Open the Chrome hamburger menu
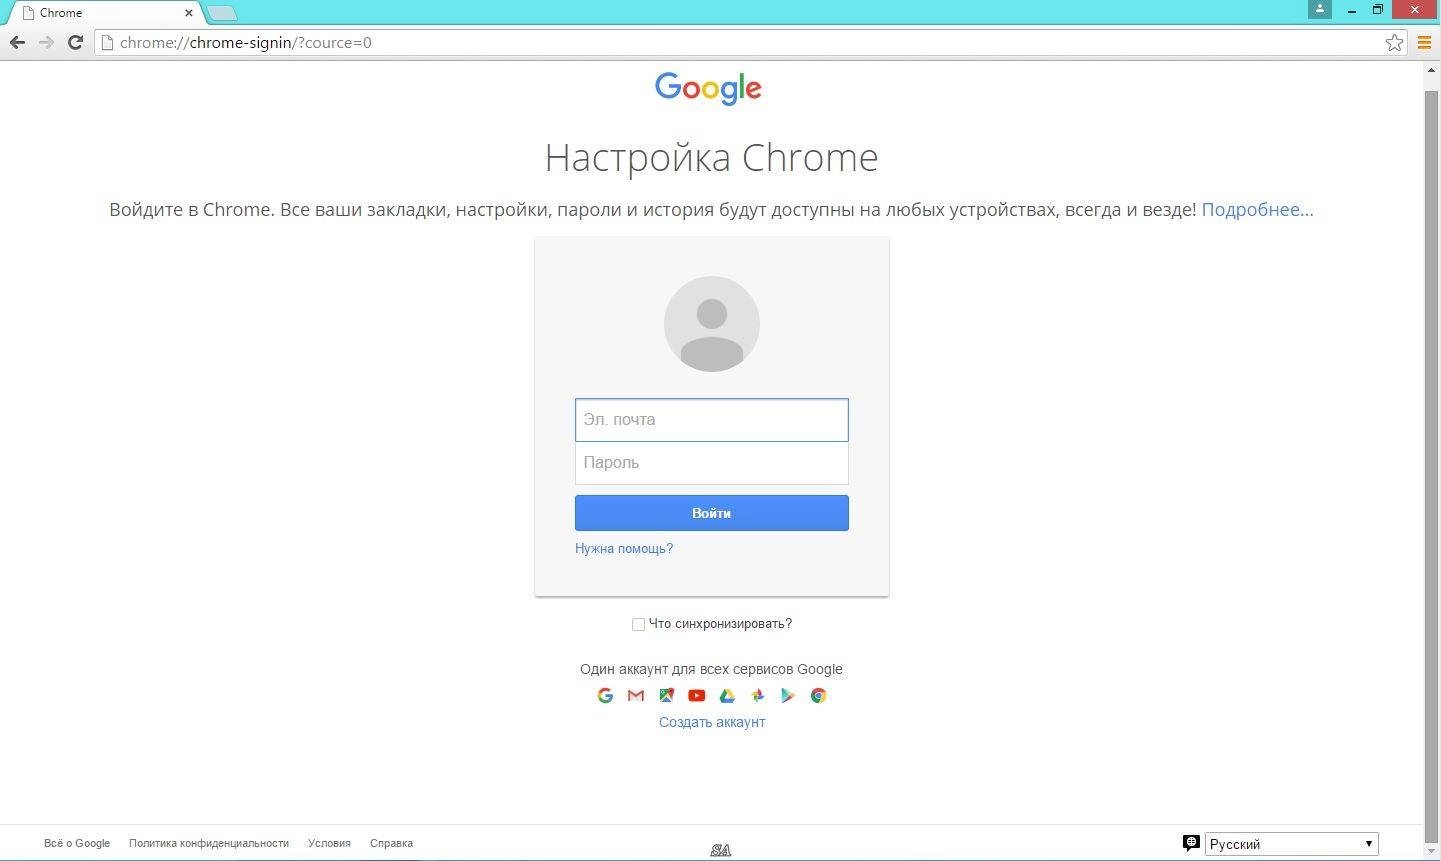Screen dimensions: 1441x861 (1425, 42)
